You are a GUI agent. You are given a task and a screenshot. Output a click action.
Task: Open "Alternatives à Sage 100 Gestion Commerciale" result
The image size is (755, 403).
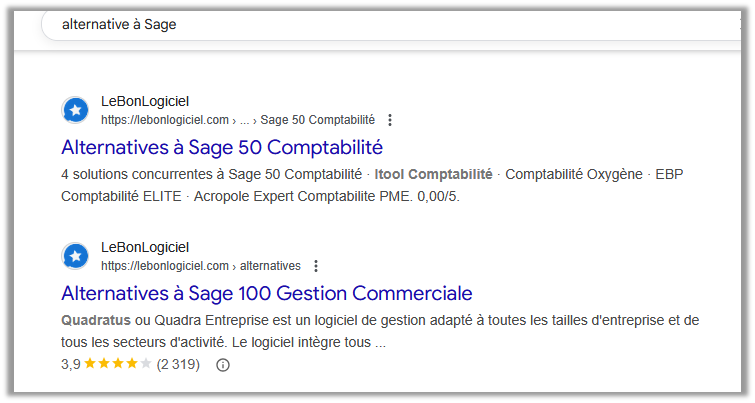click(267, 293)
